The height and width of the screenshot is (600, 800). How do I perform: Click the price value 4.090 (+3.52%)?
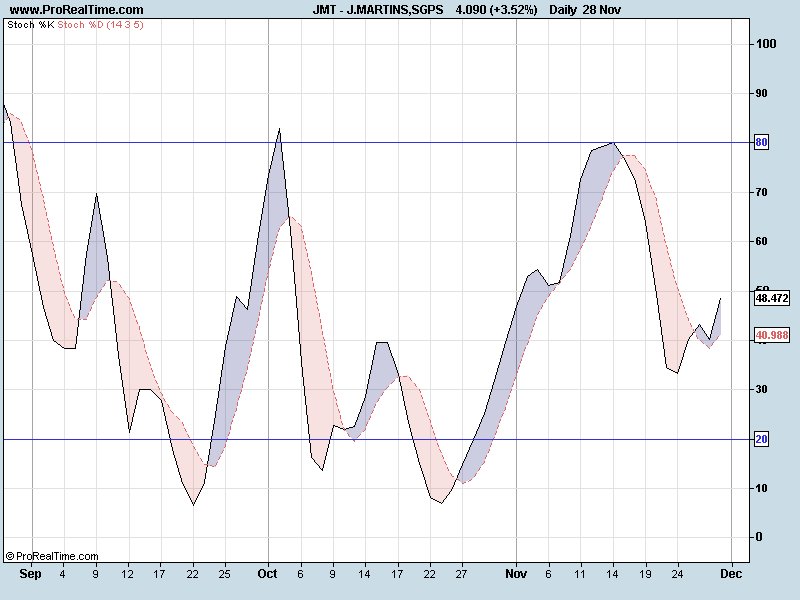[496, 10]
